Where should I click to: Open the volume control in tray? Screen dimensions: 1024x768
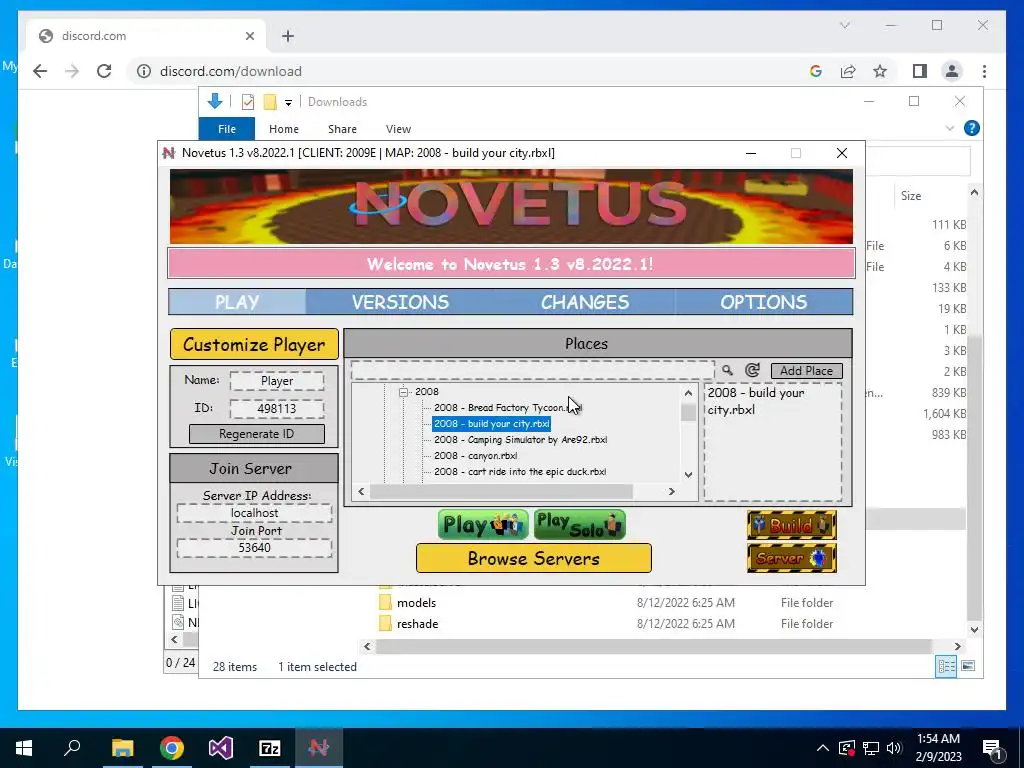pos(894,748)
